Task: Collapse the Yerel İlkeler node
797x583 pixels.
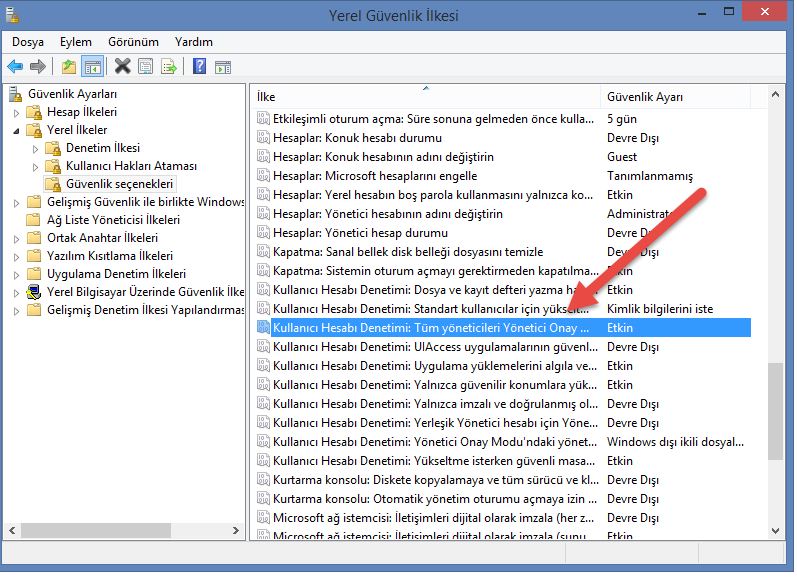Action: 17,131
